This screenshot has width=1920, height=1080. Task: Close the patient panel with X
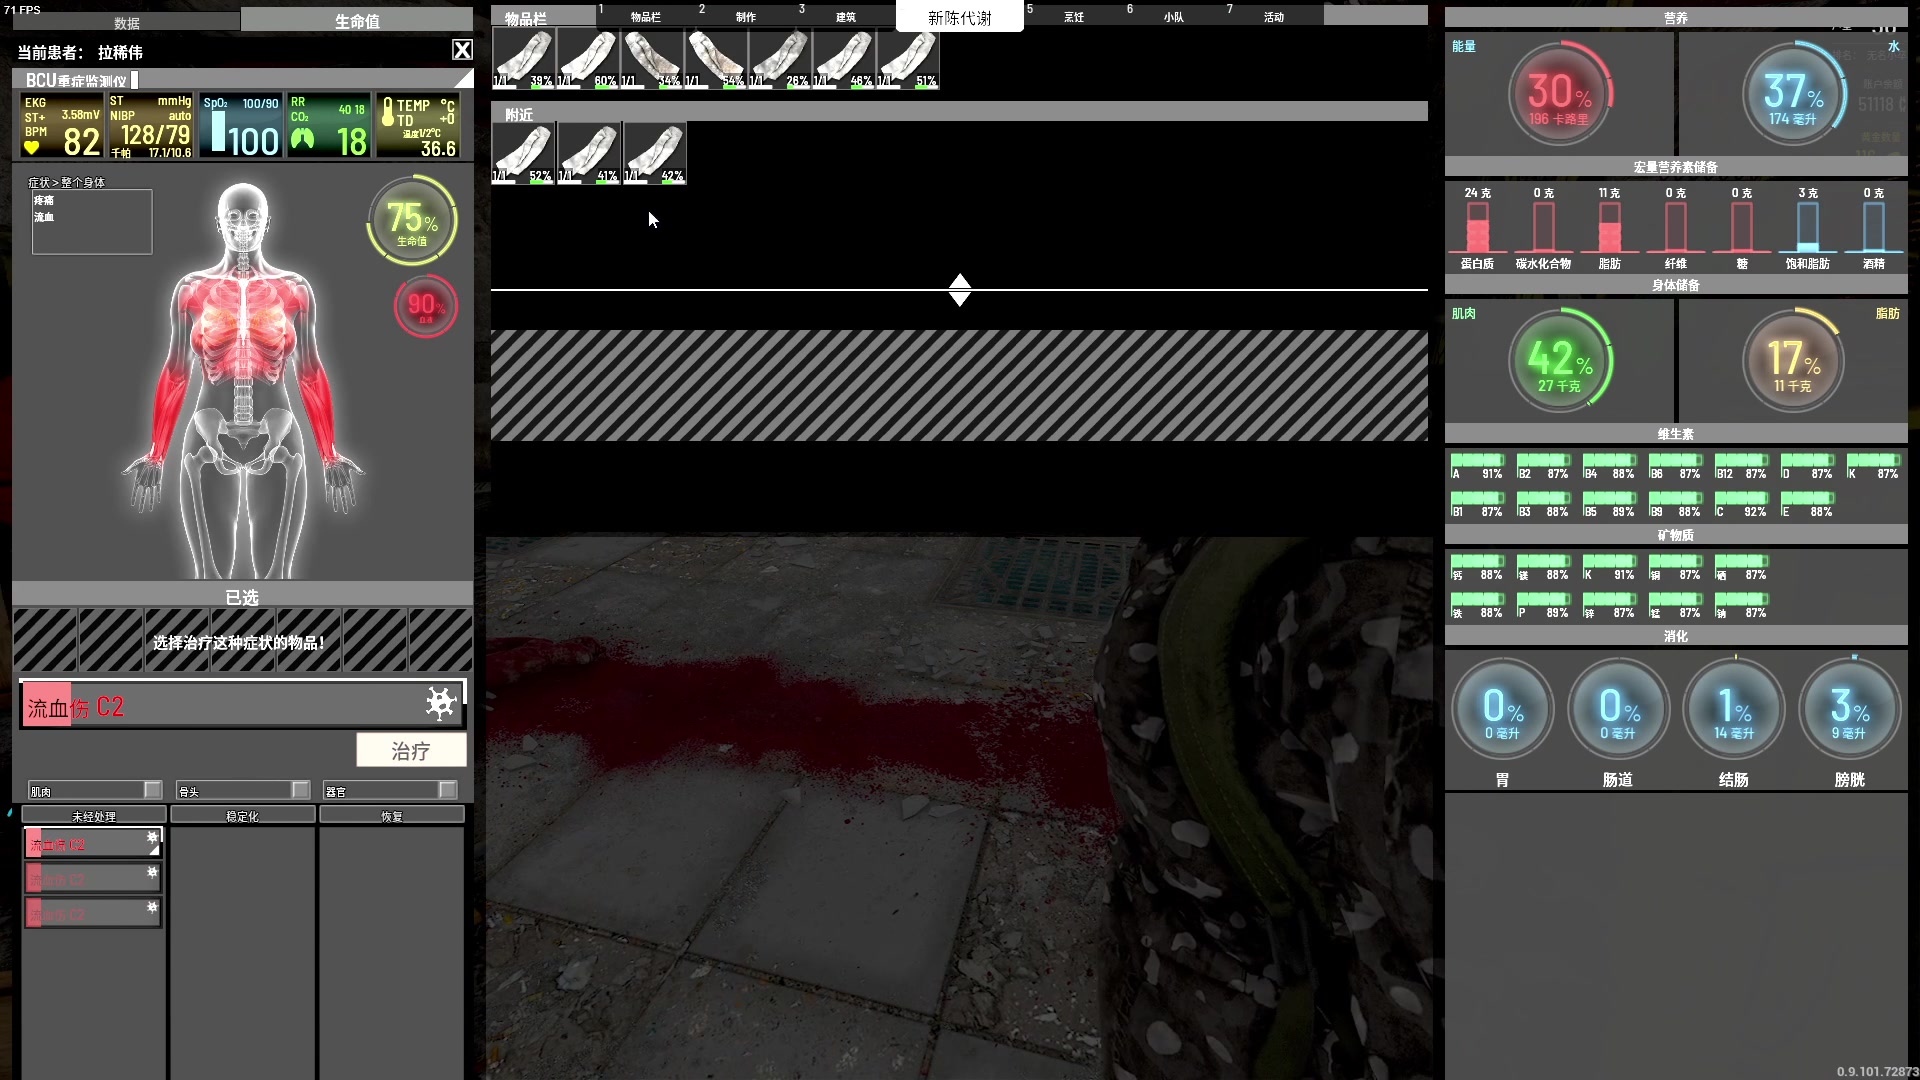point(462,50)
